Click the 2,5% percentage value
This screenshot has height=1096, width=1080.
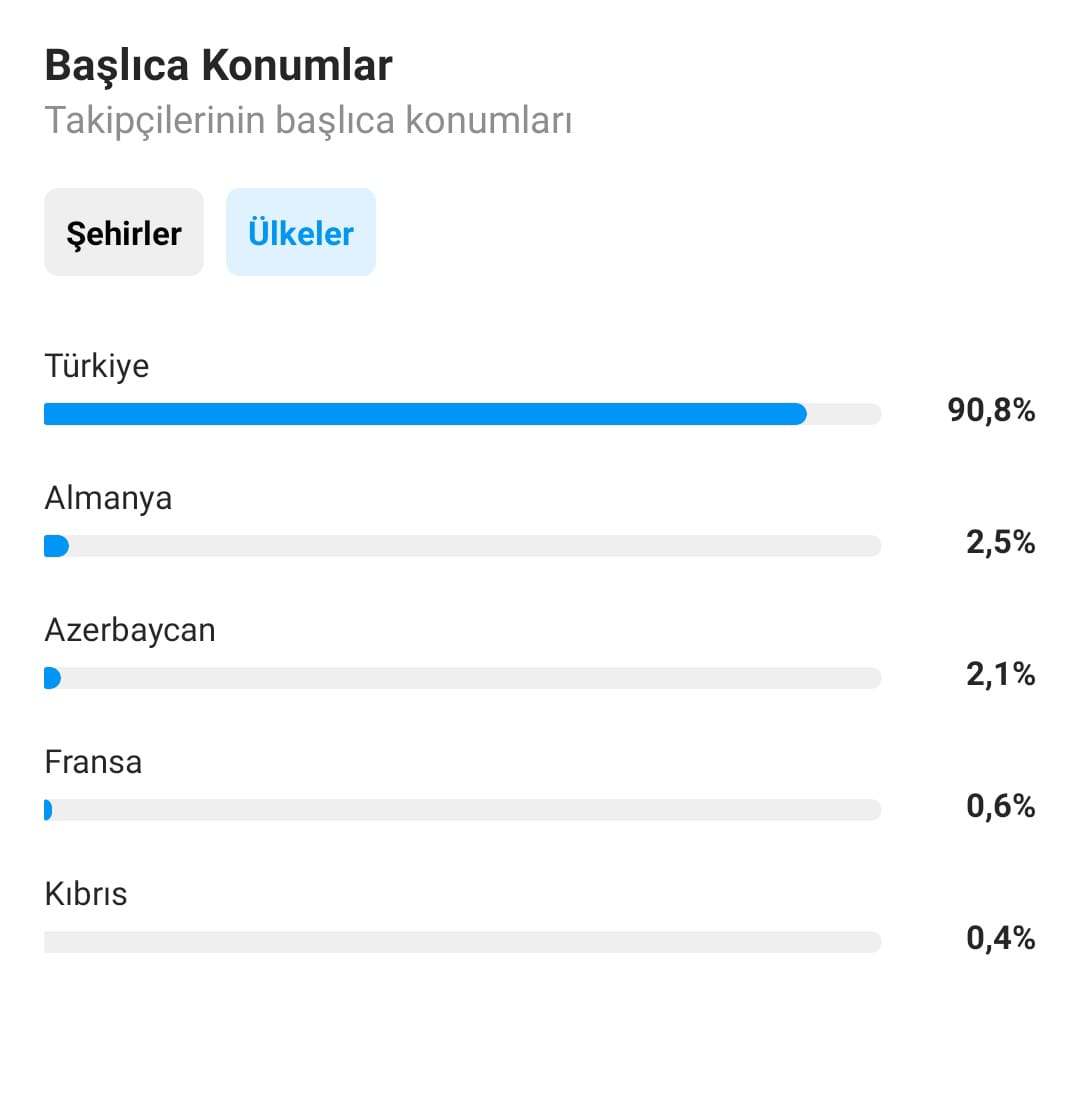click(1000, 542)
